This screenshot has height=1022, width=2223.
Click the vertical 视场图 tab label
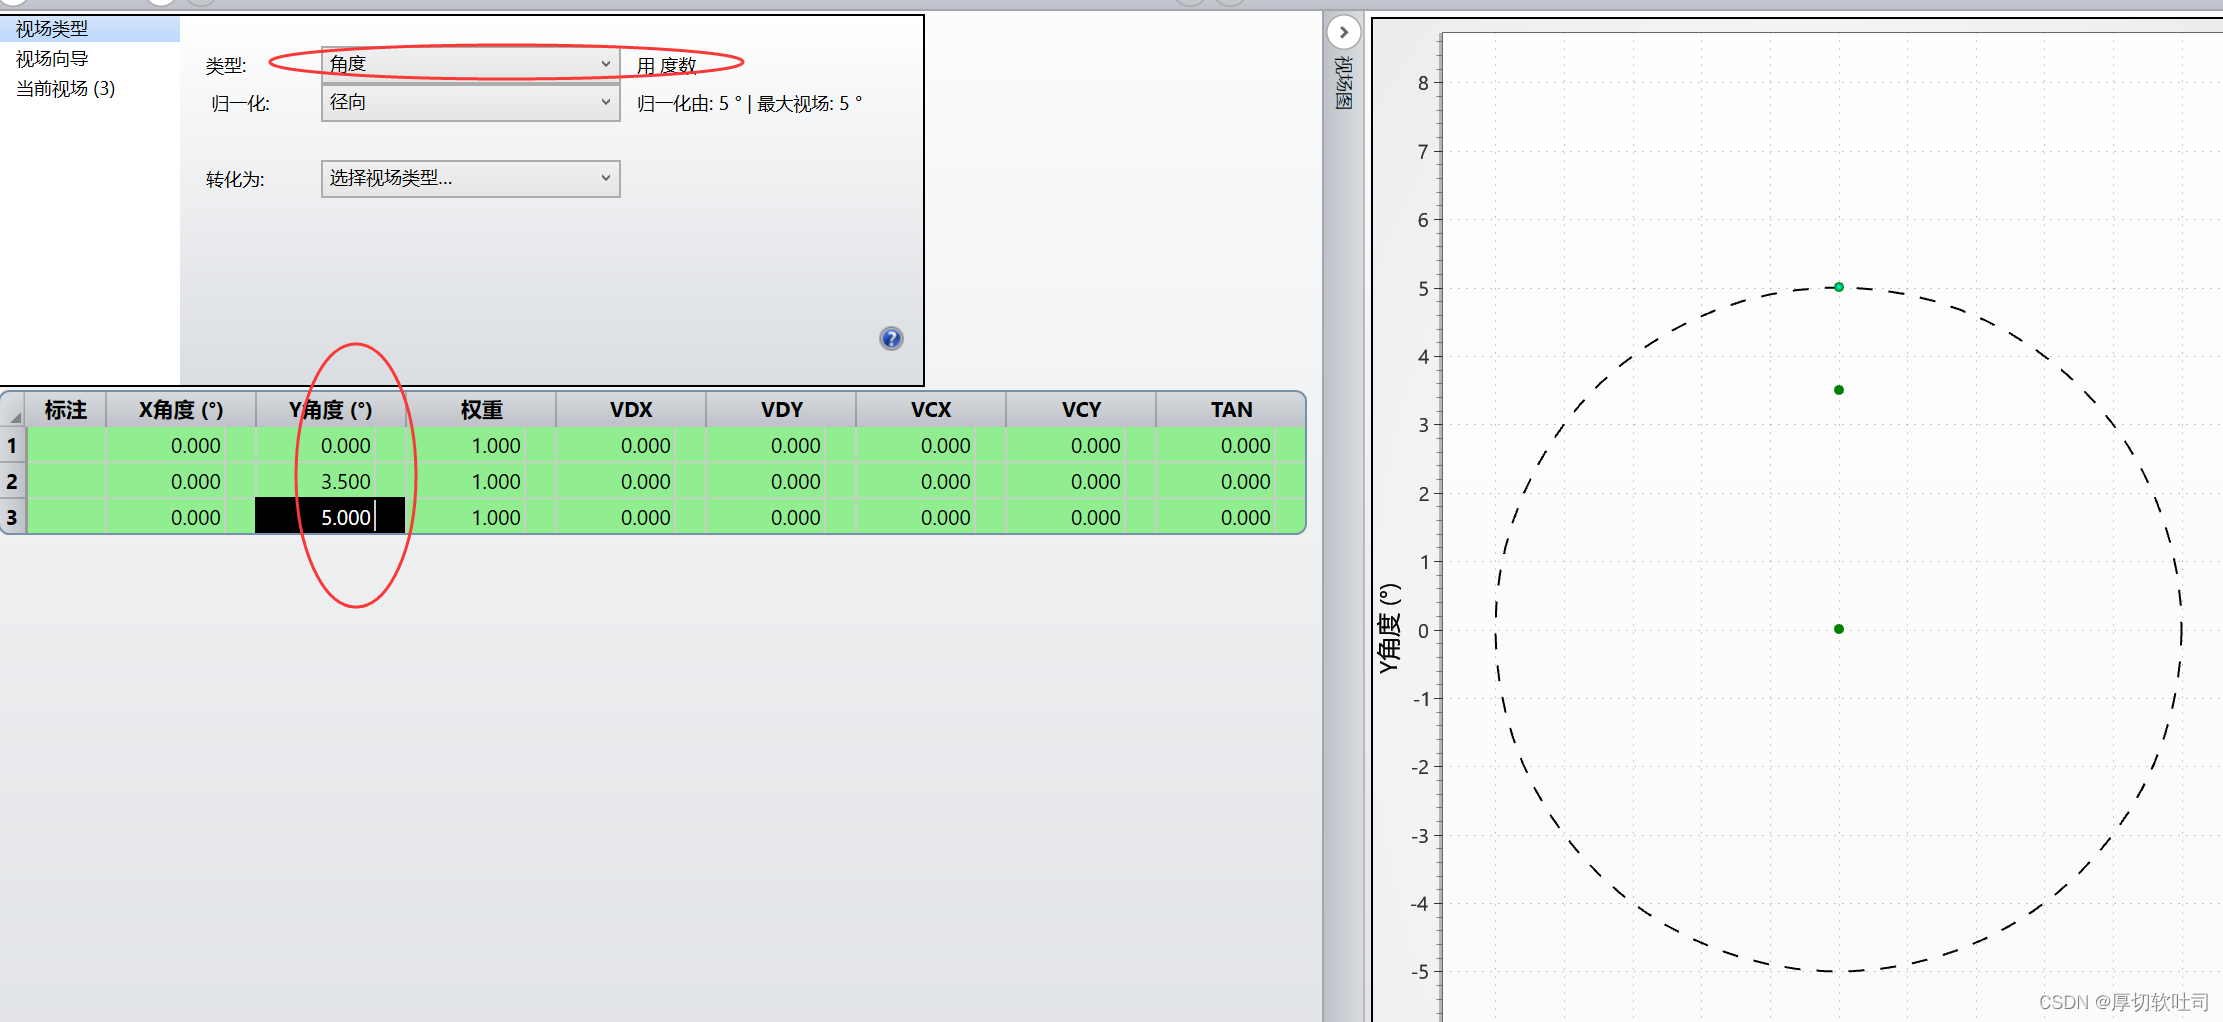click(1344, 82)
